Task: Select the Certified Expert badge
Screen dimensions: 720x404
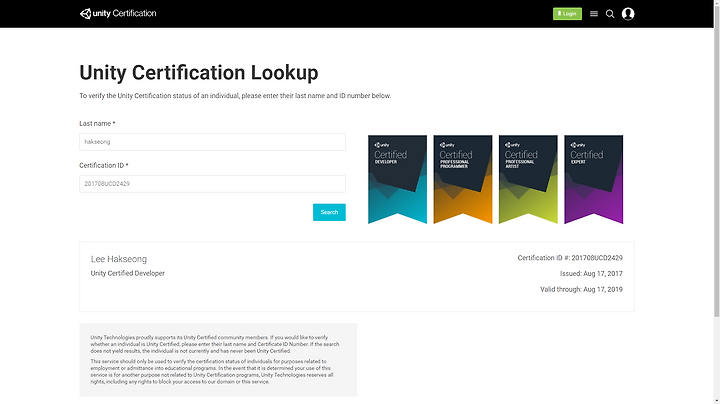Action: tap(593, 180)
